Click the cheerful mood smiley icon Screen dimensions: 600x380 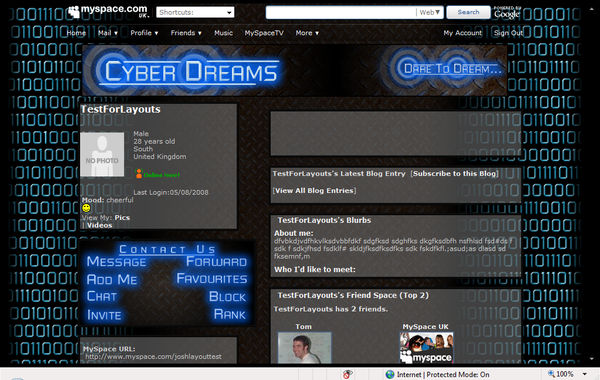tap(86, 208)
